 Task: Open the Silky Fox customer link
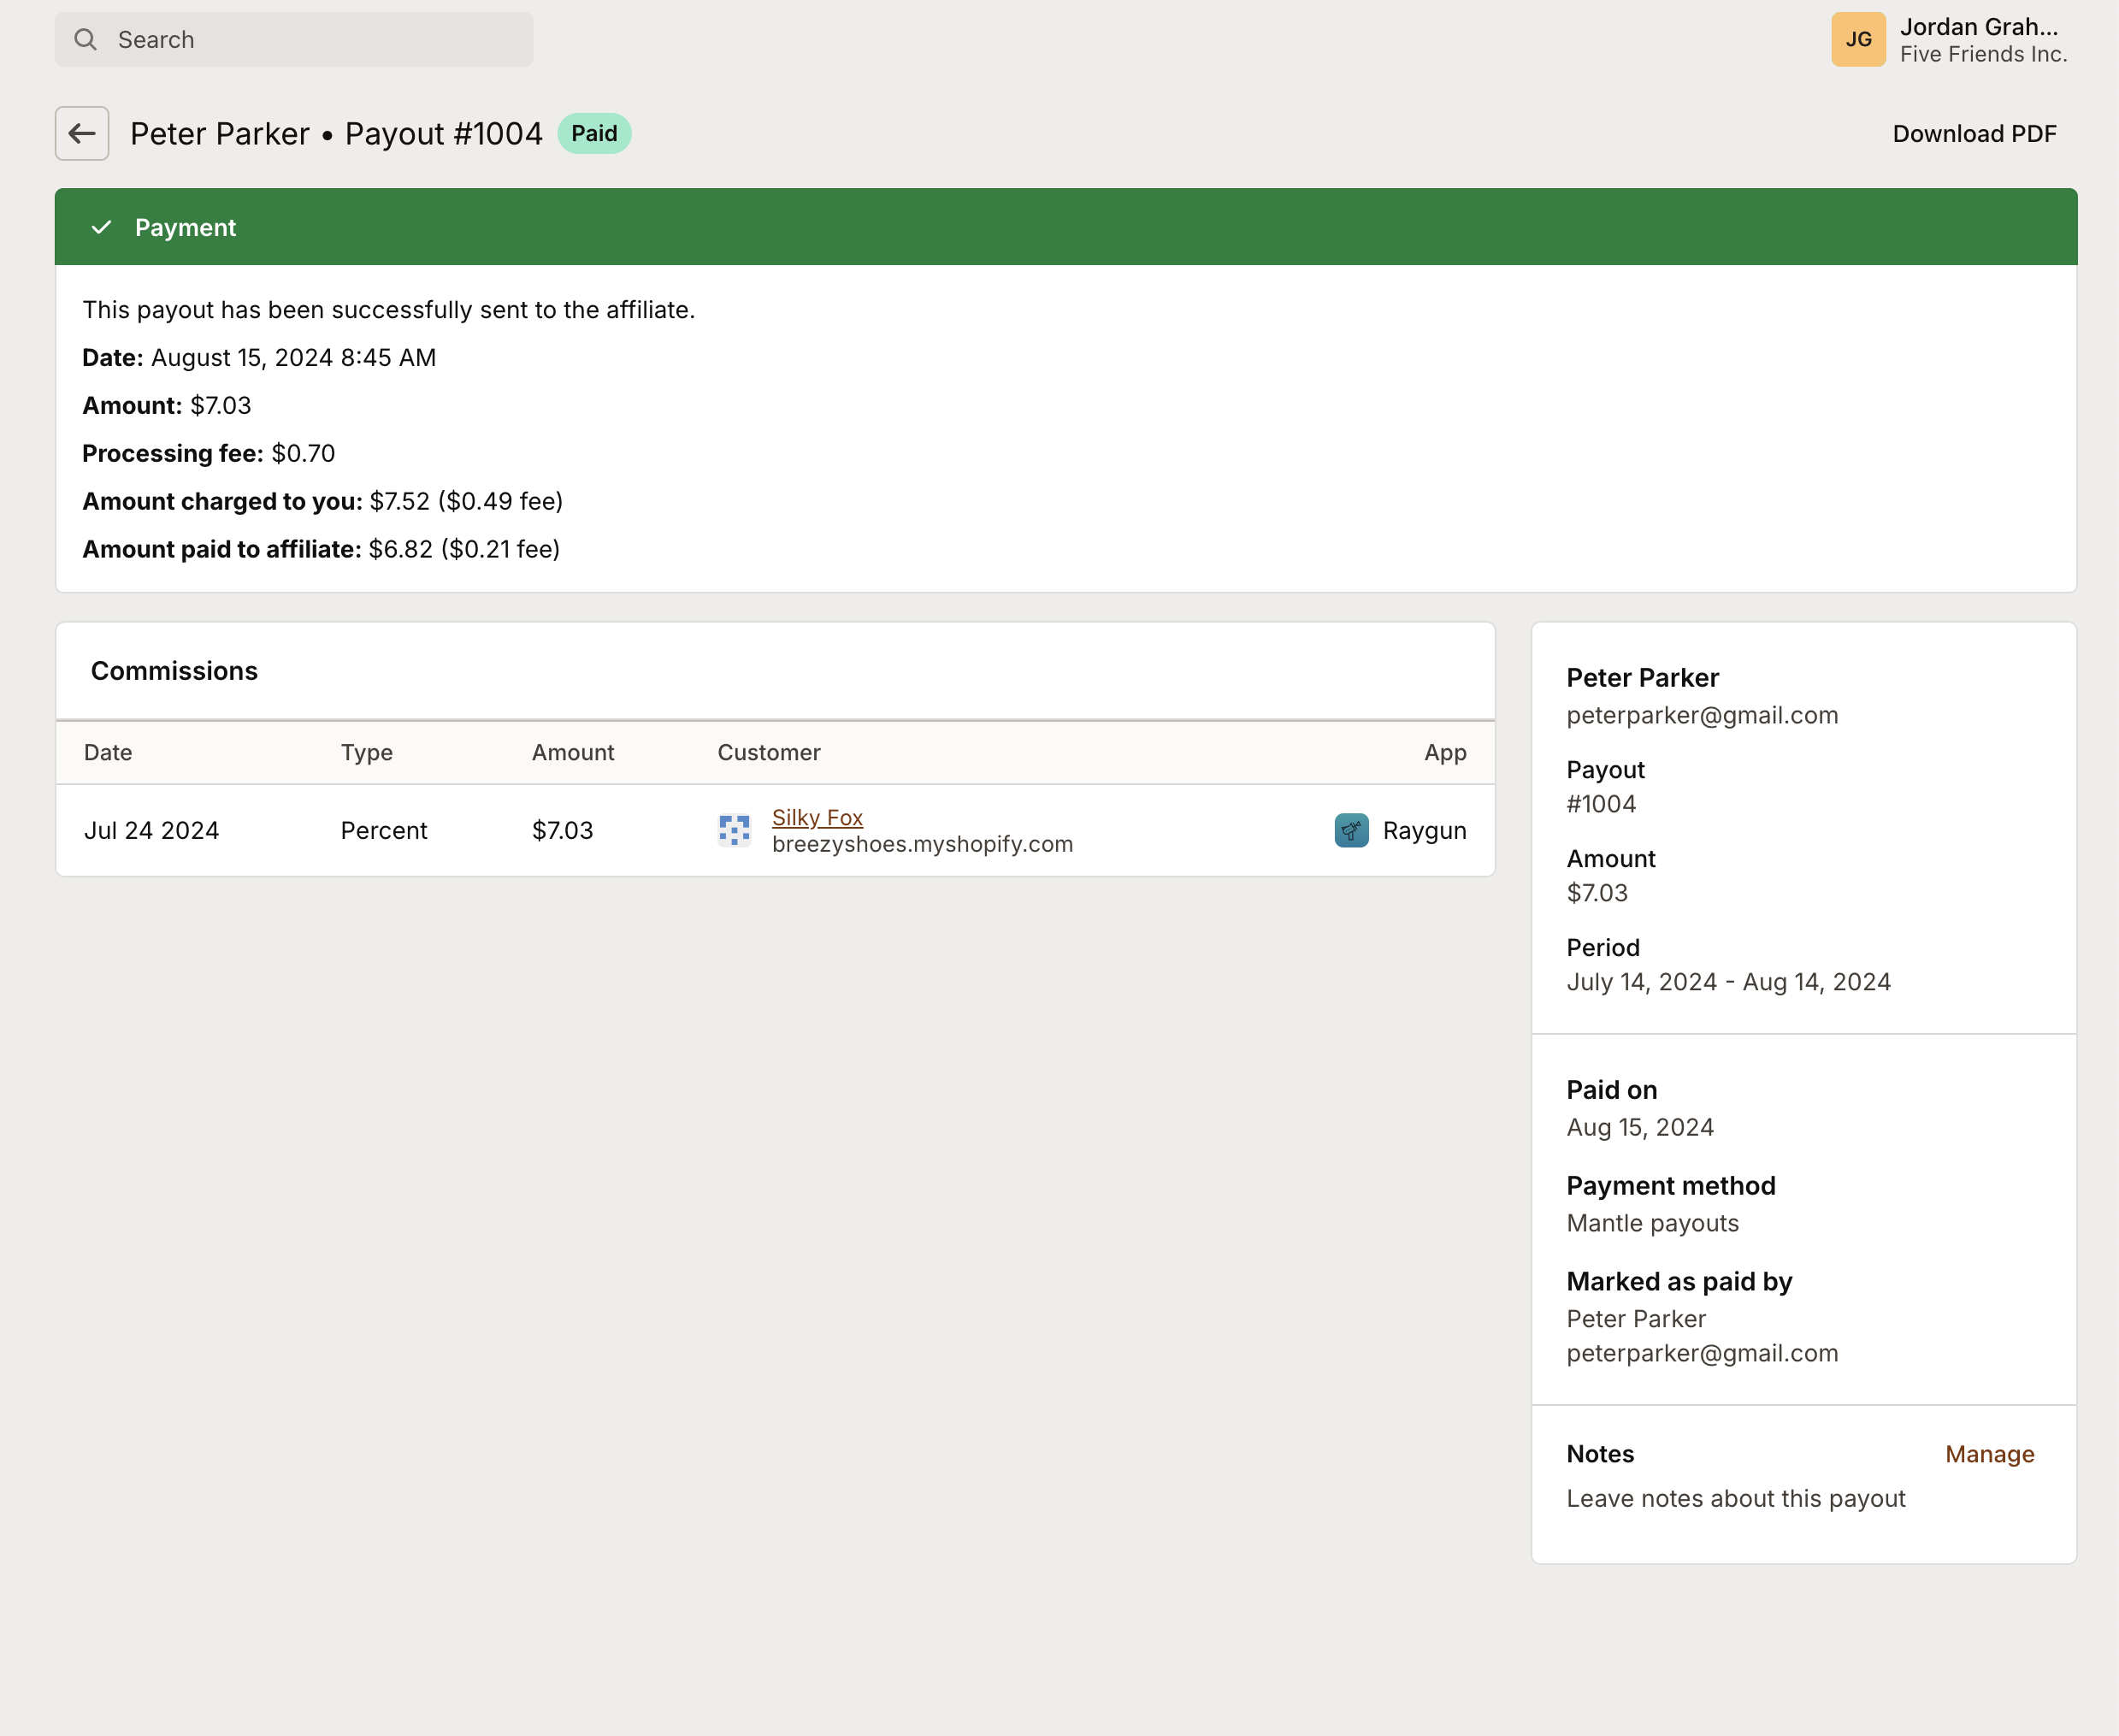(x=817, y=817)
